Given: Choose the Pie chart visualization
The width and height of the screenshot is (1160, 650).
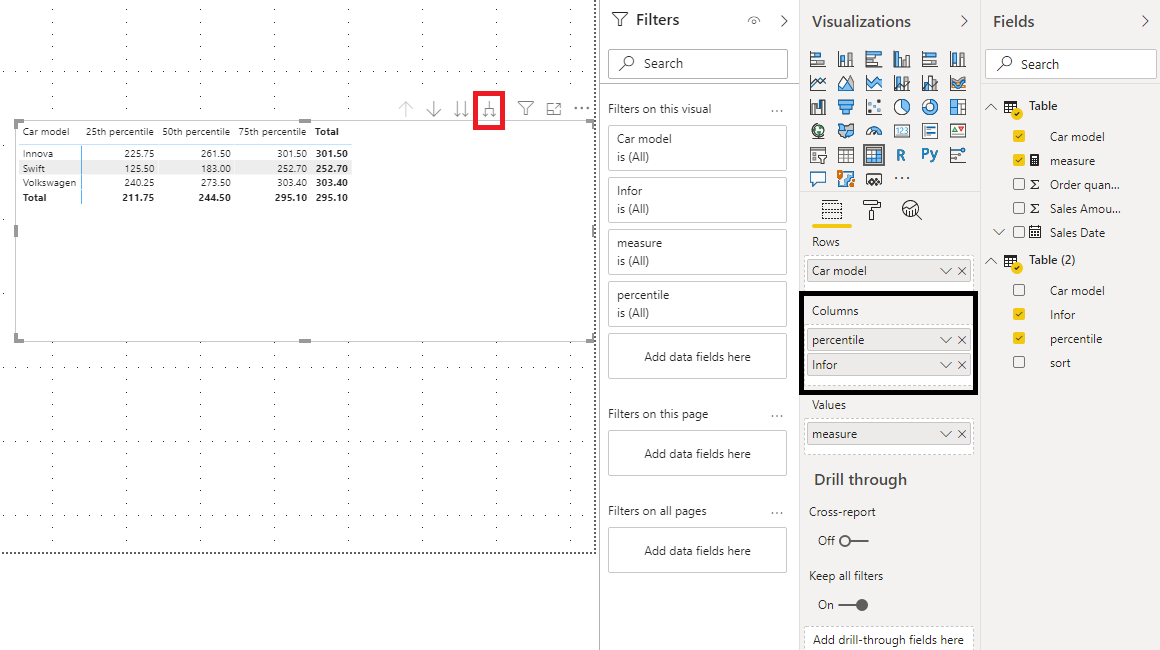Looking at the screenshot, I should [902, 107].
